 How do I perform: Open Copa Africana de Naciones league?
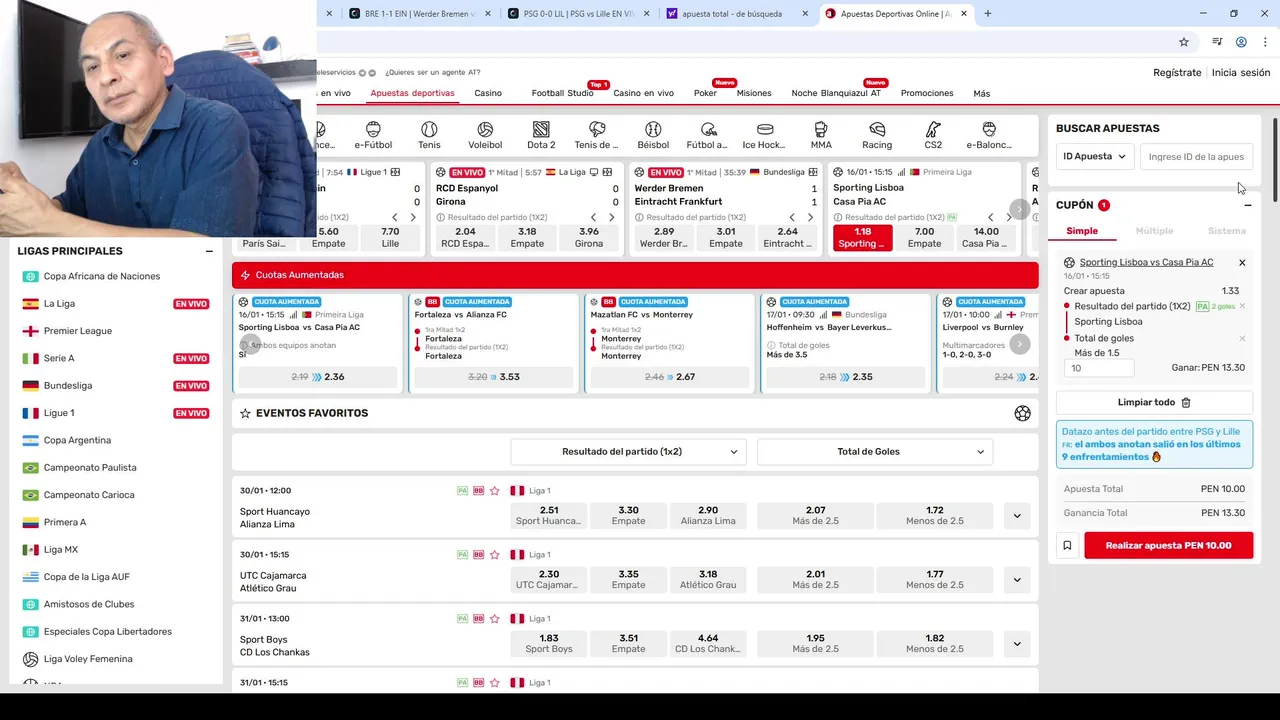[102, 276]
